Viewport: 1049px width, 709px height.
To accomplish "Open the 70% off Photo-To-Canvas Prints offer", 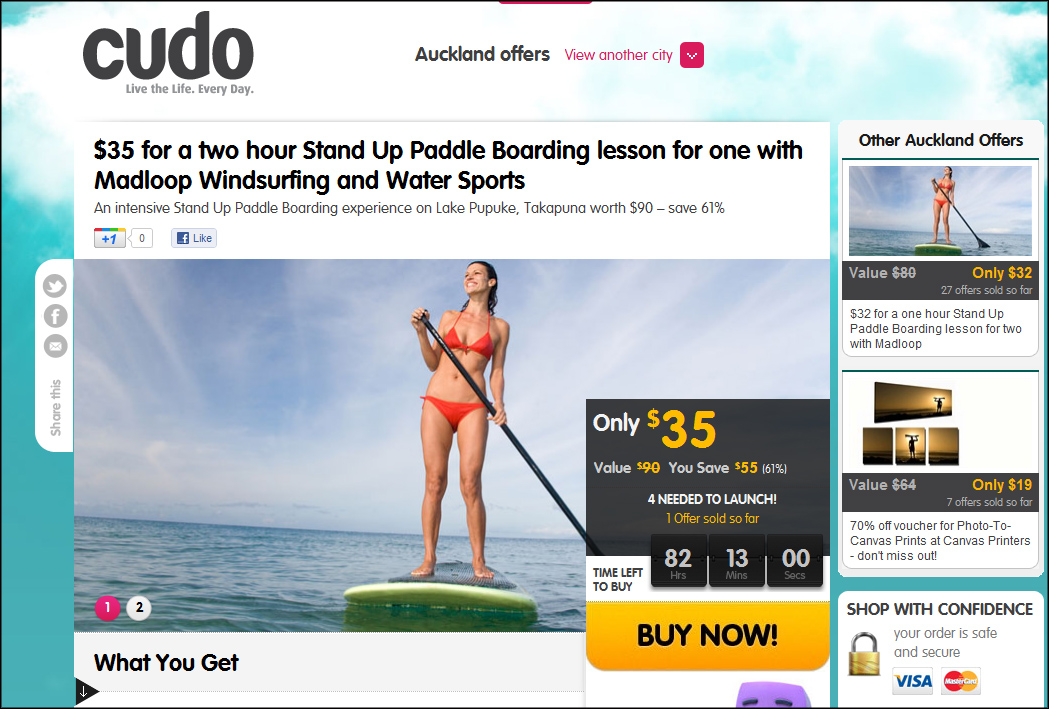I will pyautogui.click(x=940, y=540).
